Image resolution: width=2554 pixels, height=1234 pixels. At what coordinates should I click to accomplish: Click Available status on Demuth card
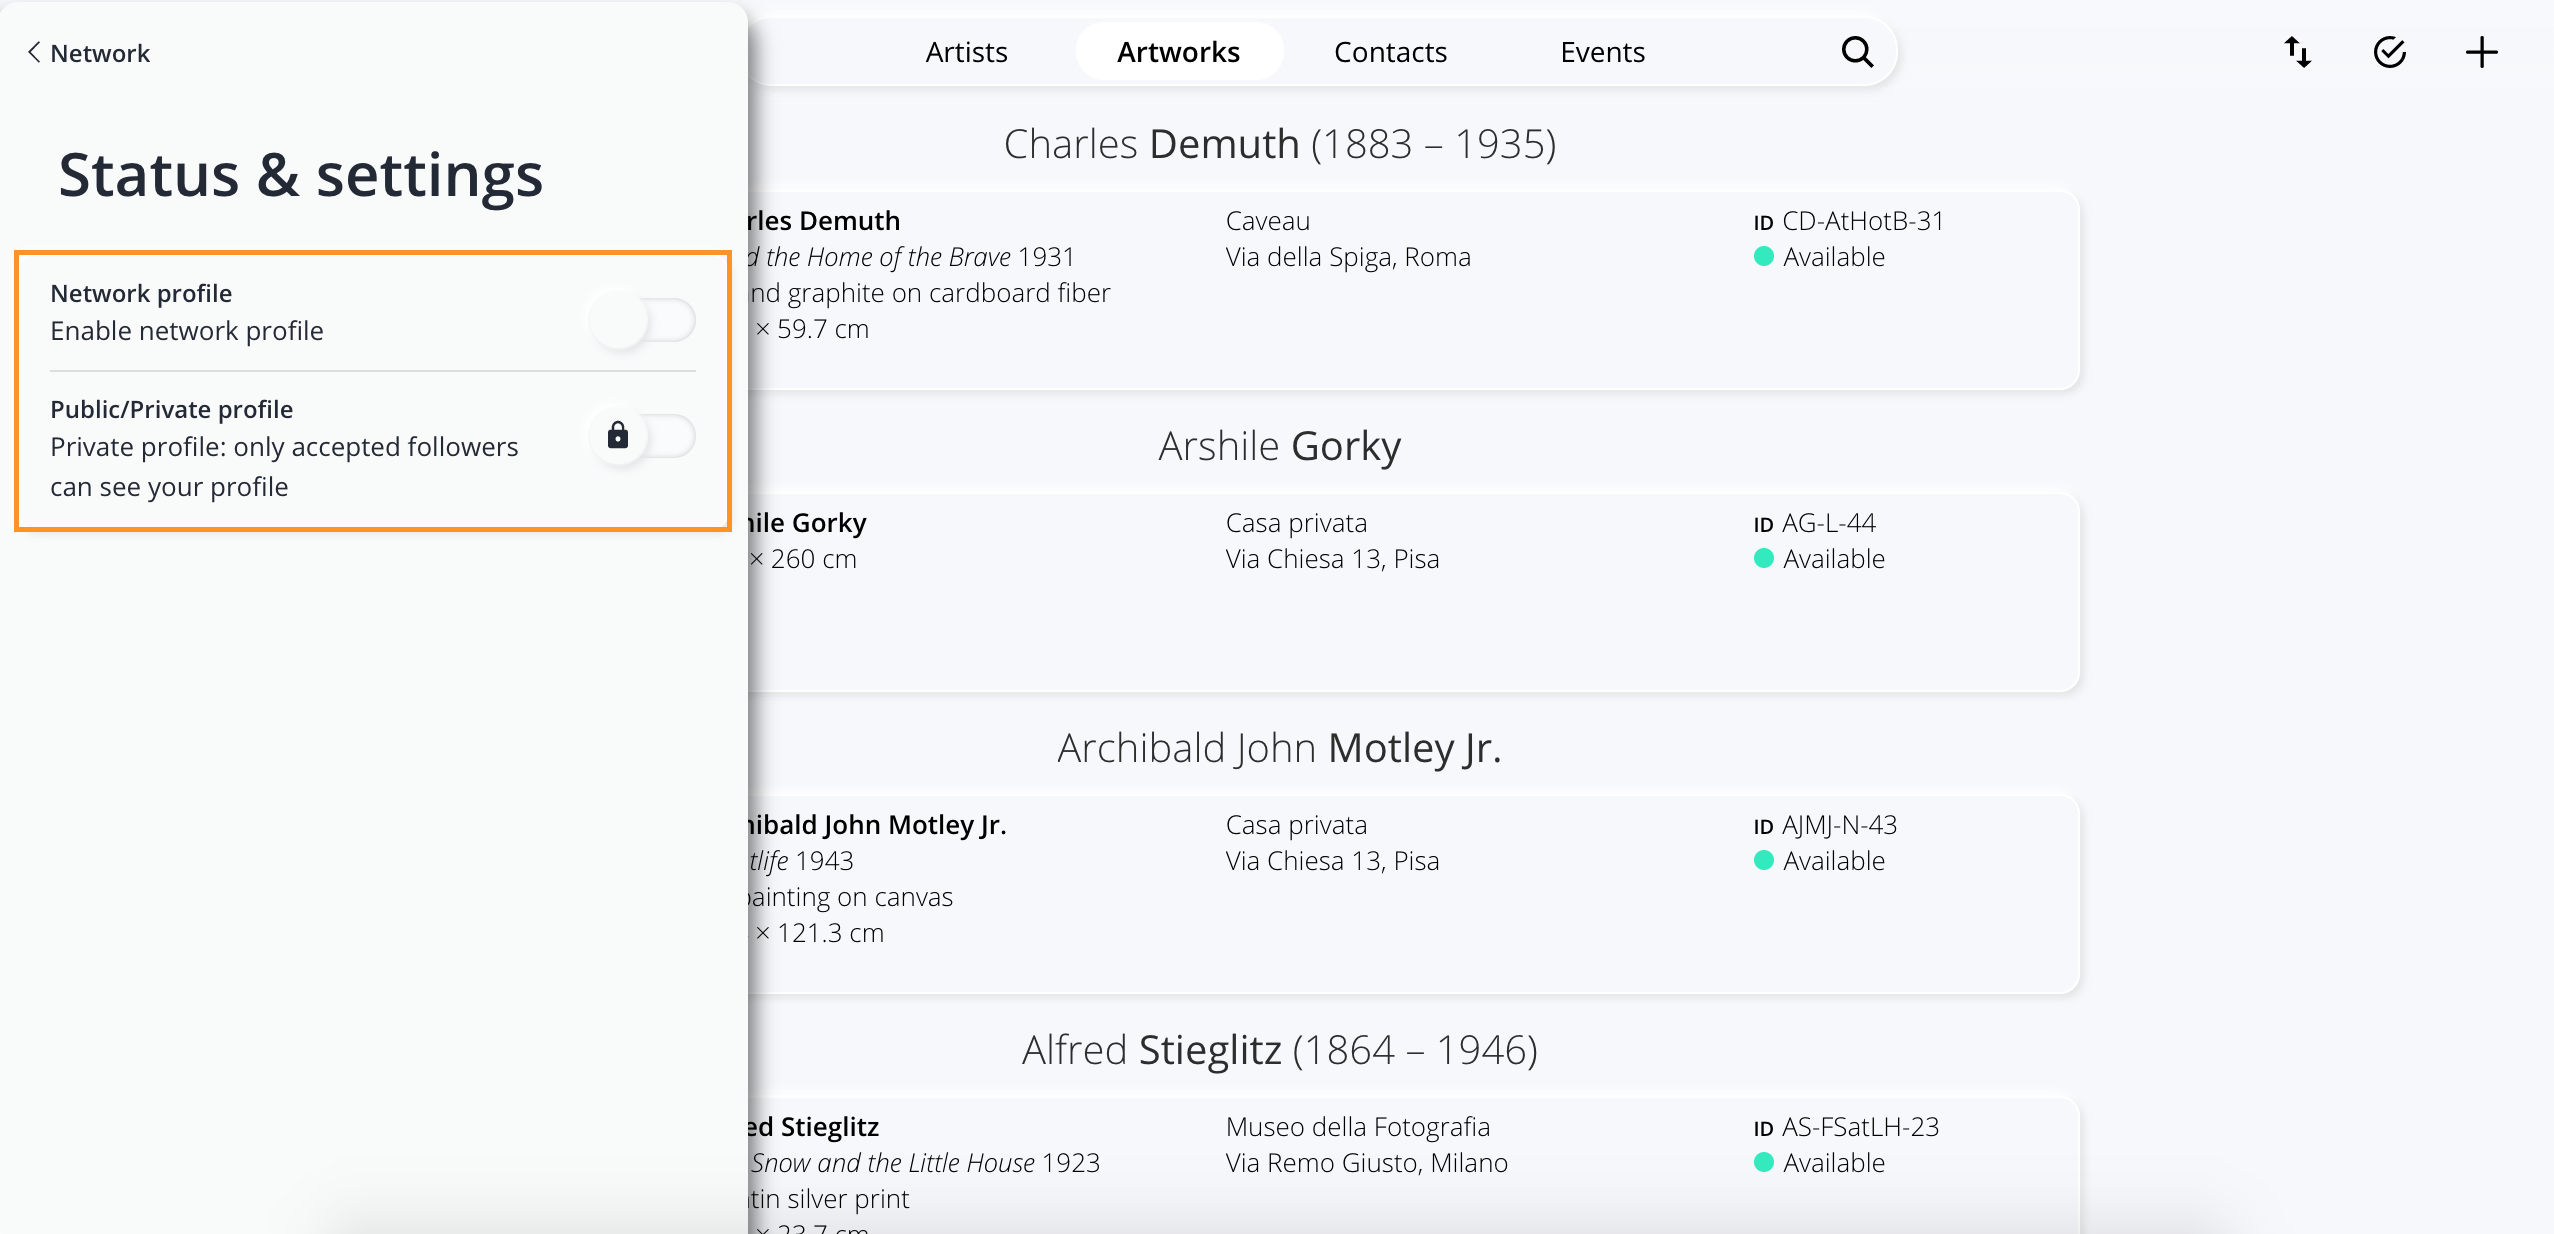1820,257
